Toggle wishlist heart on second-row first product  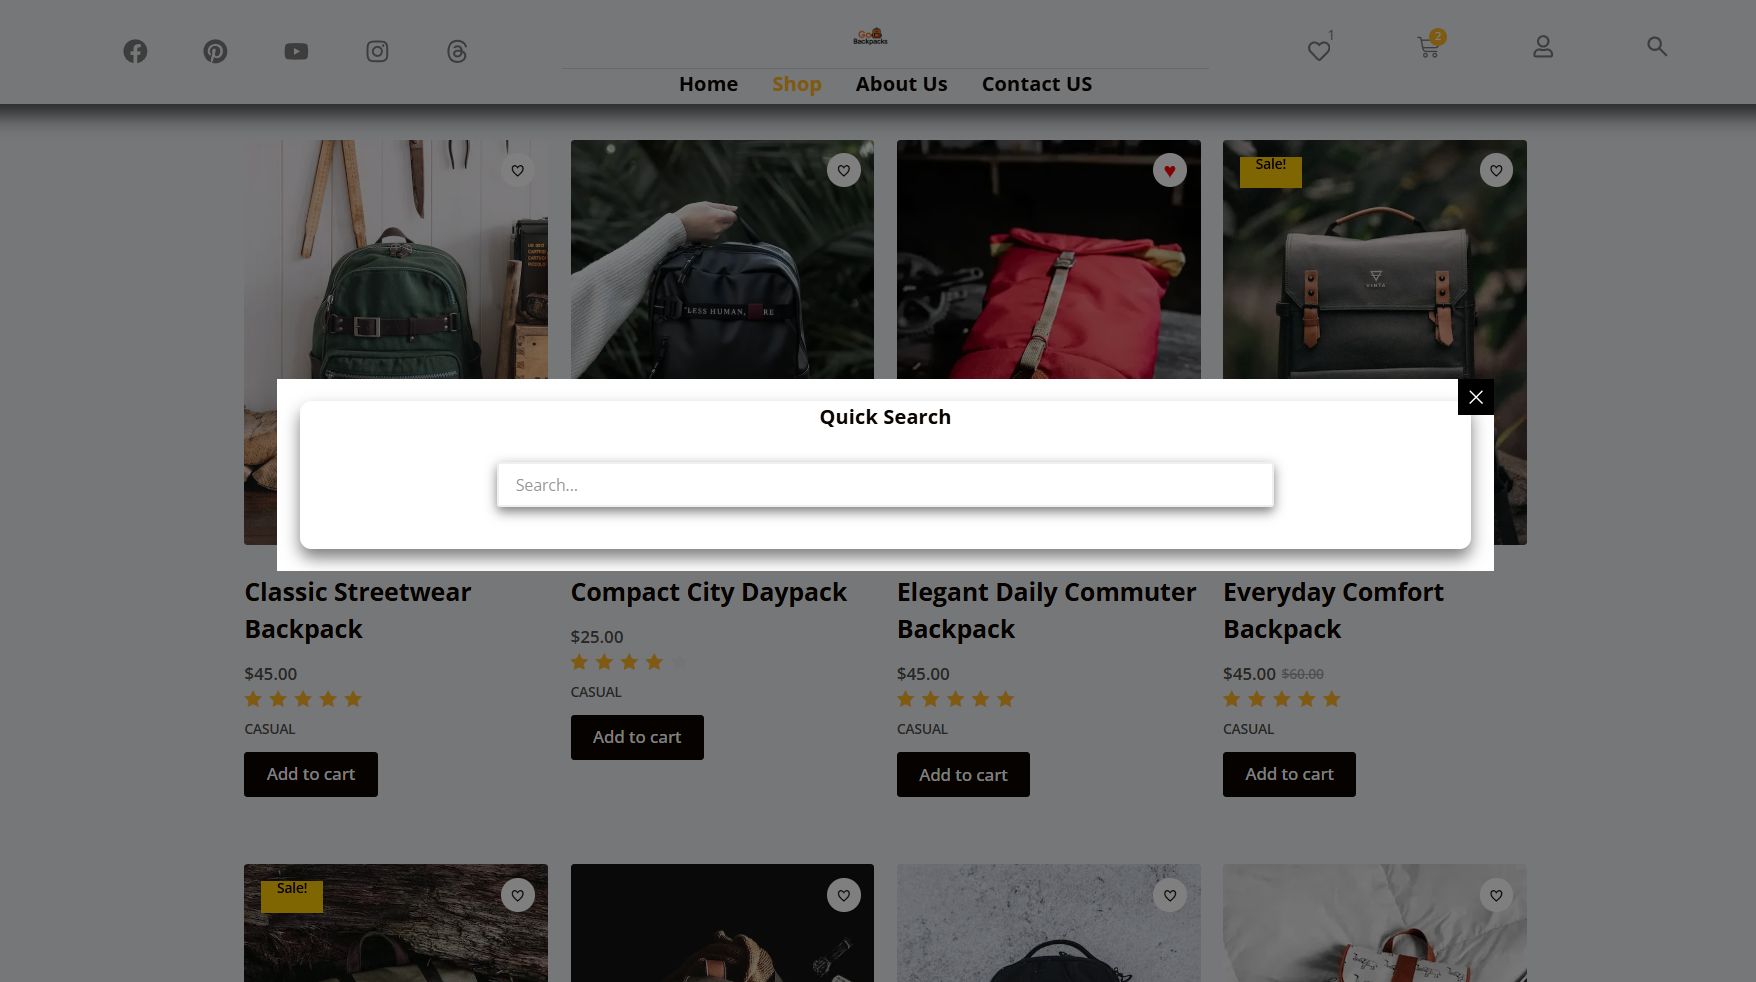click(518, 895)
